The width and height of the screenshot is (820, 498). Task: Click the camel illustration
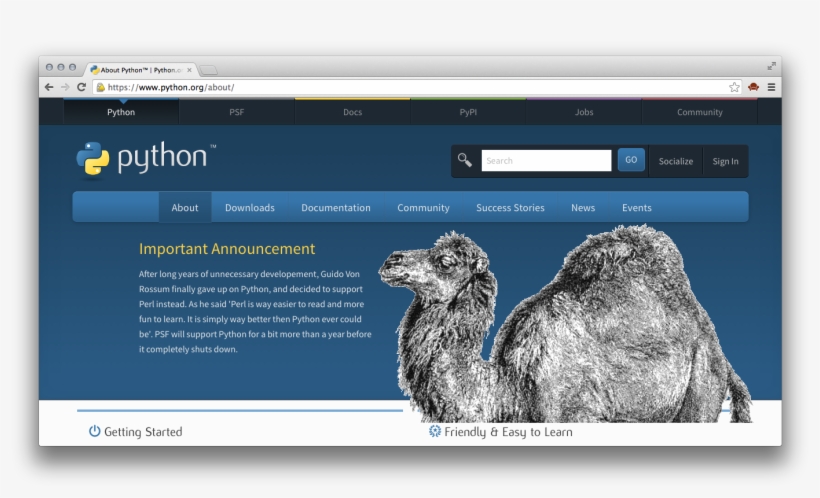565,324
